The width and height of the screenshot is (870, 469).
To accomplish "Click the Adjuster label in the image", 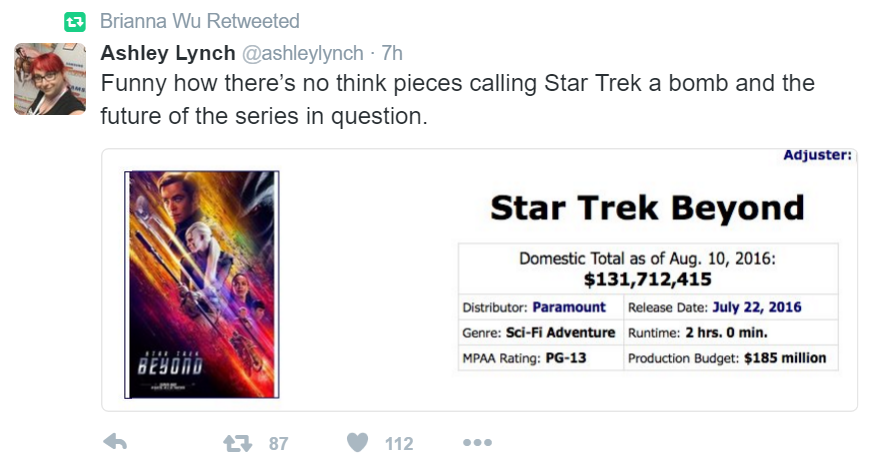I will [x=817, y=155].
